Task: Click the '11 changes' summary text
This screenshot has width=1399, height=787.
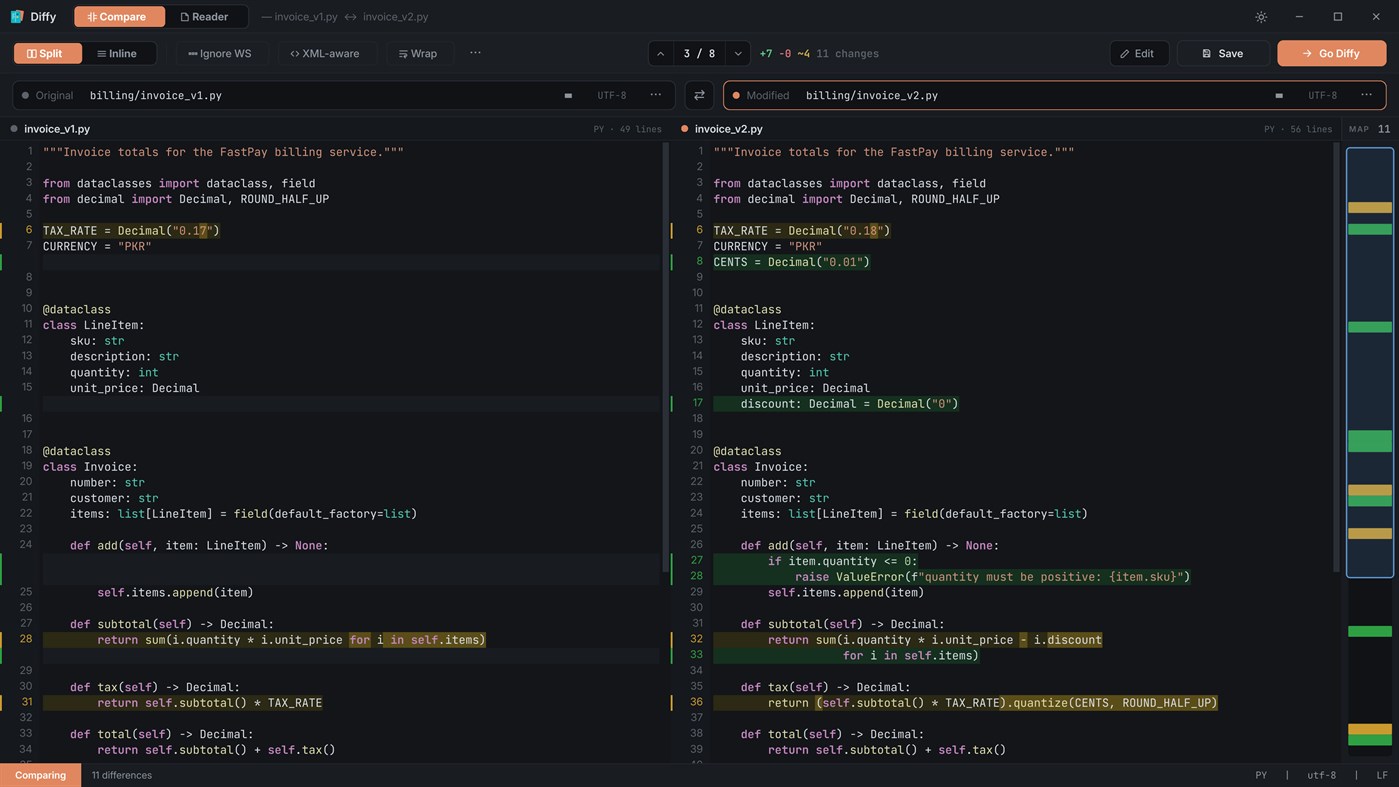Action: point(847,53)
